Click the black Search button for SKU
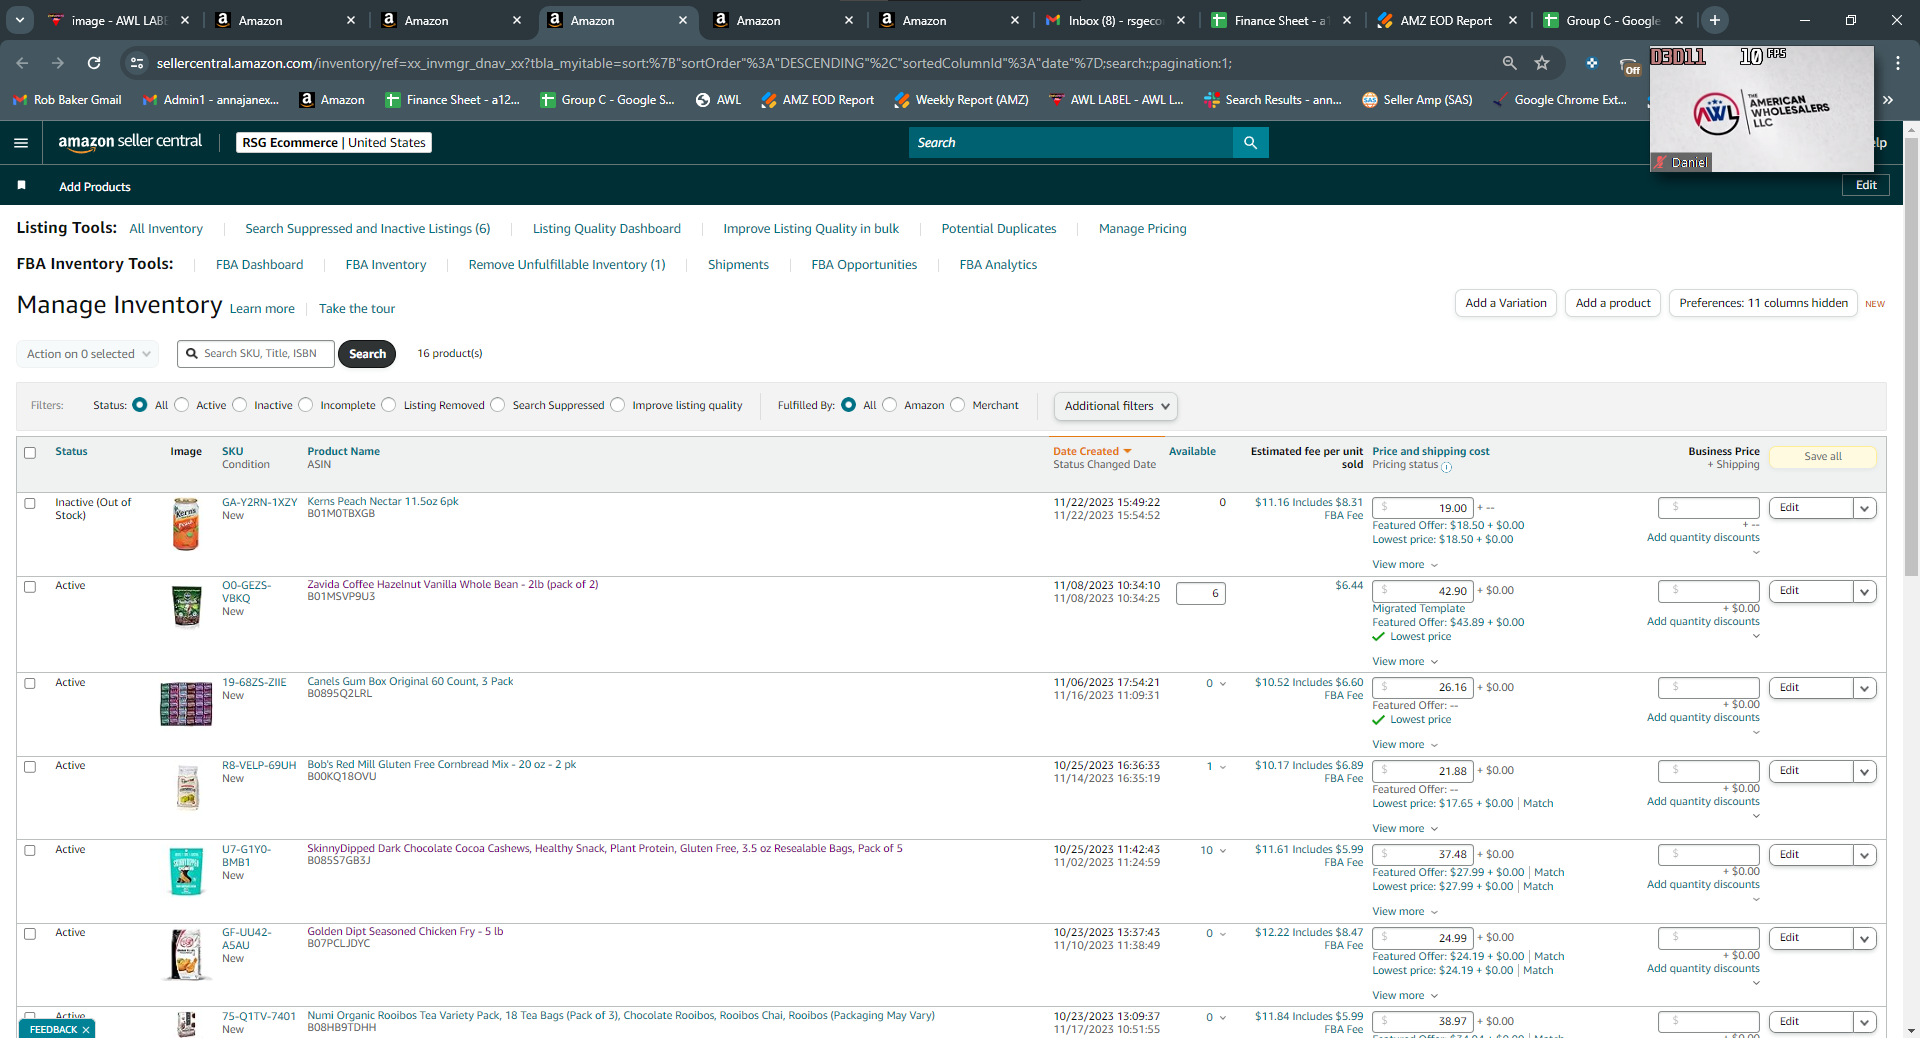Screen dimensions: 1920x1038 click(x=367, y=354)
